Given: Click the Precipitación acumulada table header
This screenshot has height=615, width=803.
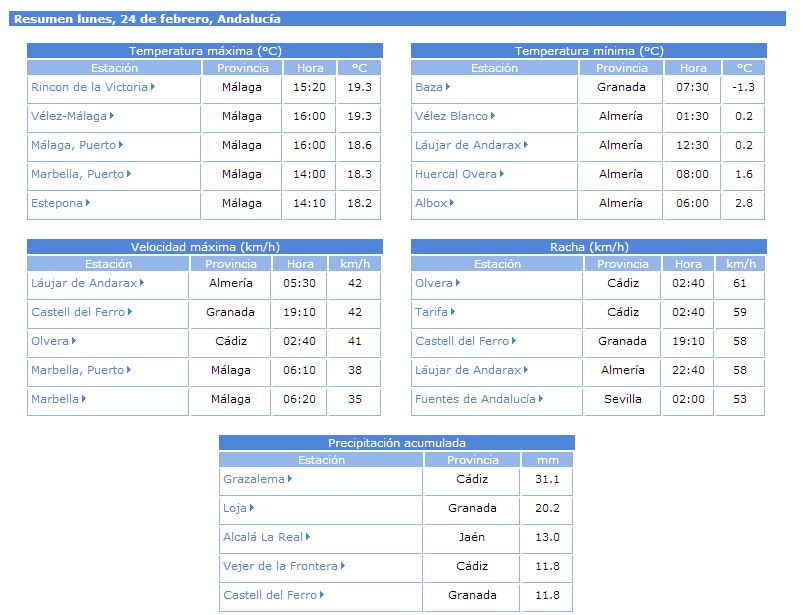Looking at the screenshot, I should [397, 443].
